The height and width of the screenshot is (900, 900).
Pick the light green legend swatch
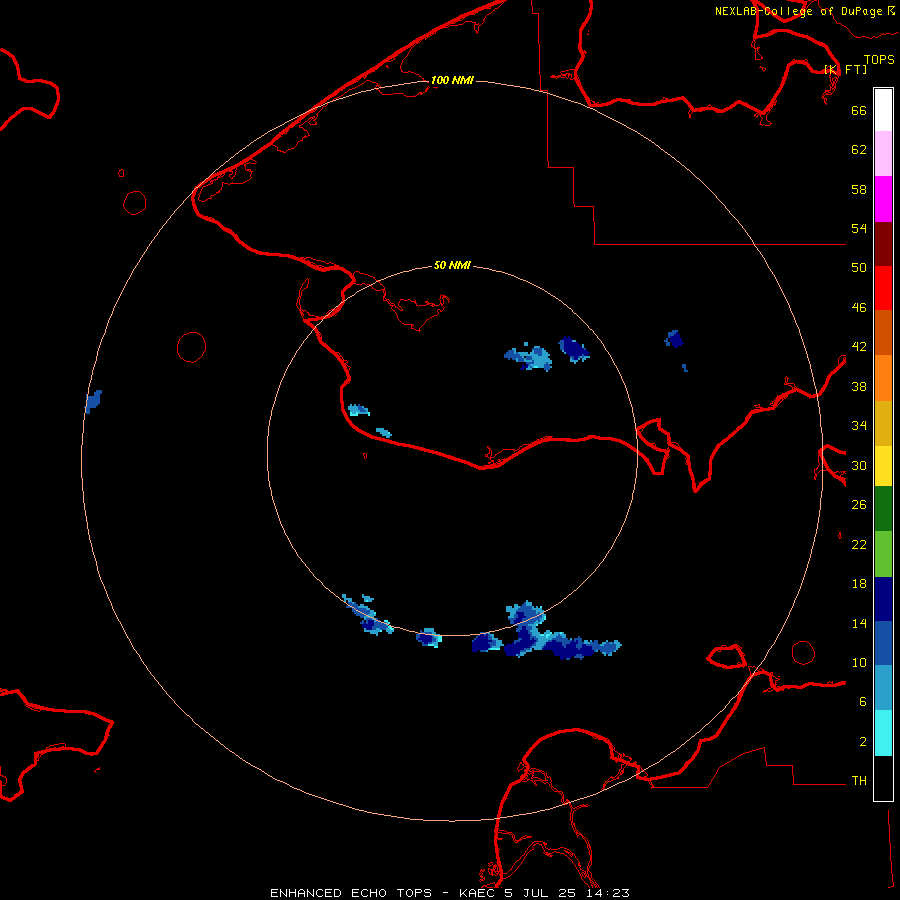coord(883,554)
